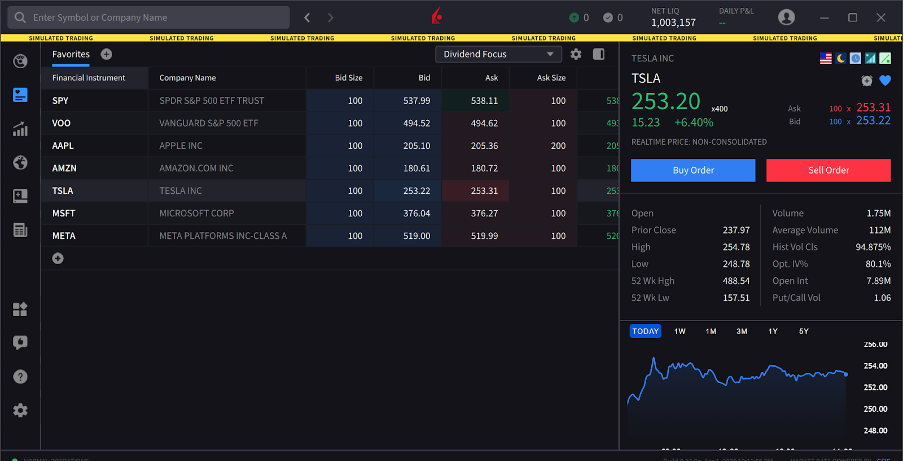Sort by Financial Instrument column header
Screen dimensions: 904x461
pyautogui.click(x=95, y=78)
